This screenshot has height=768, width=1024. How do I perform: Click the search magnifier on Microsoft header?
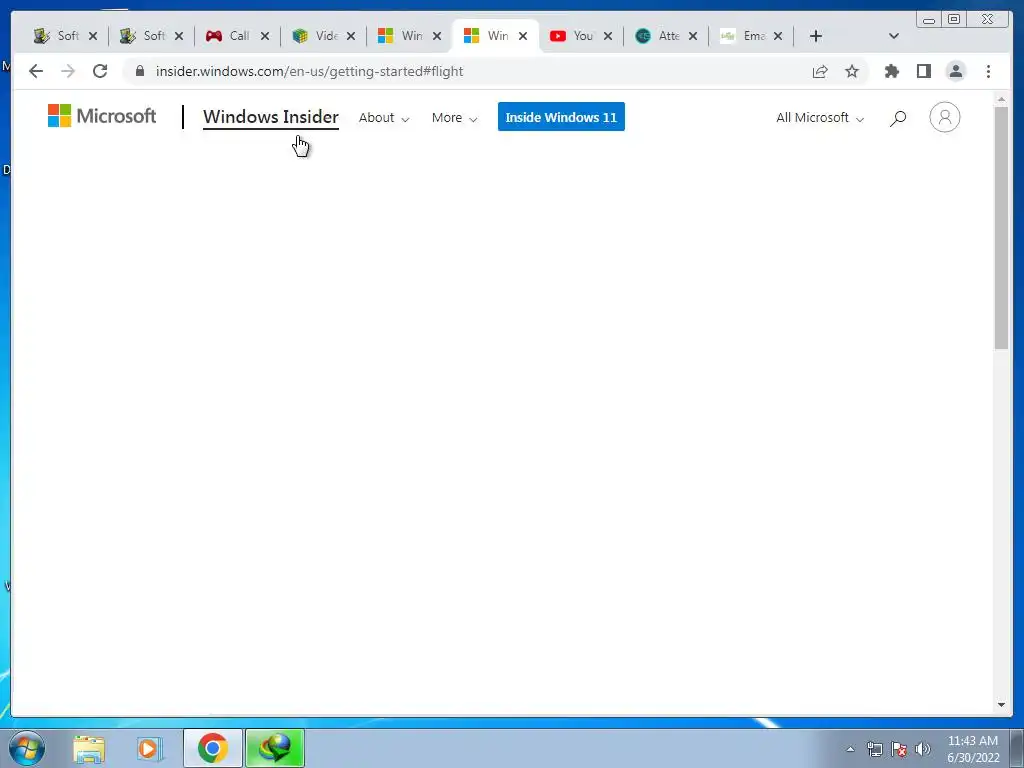click(898, 118)
